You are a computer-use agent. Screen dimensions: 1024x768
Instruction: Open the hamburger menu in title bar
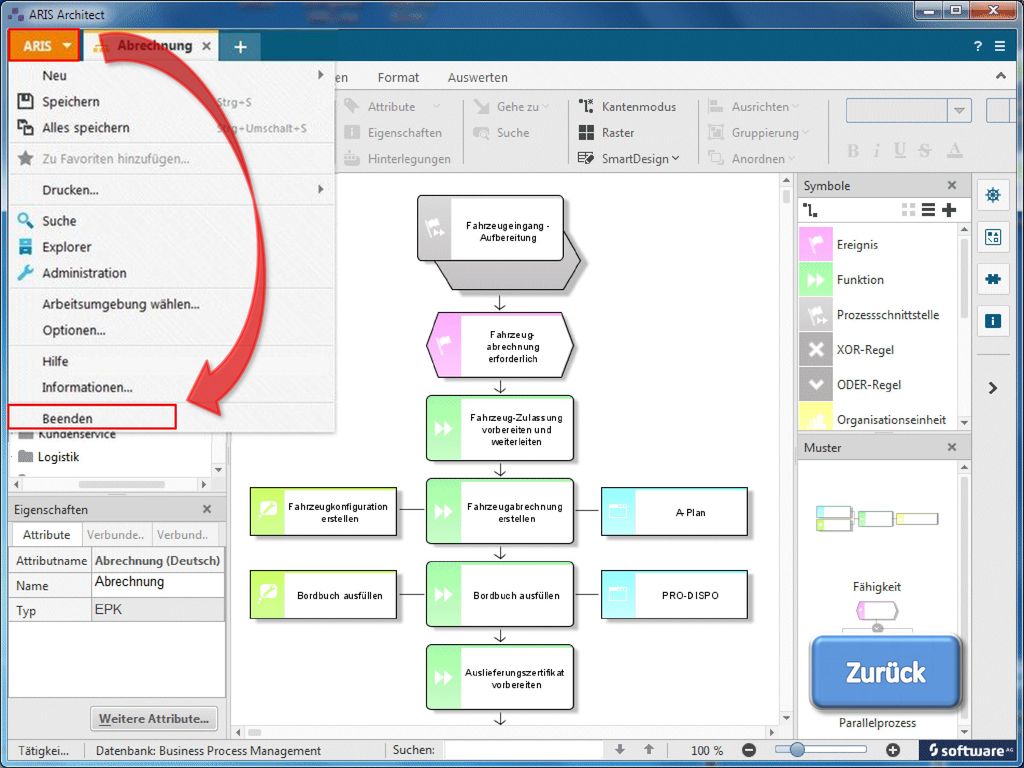pos(1000,46)
